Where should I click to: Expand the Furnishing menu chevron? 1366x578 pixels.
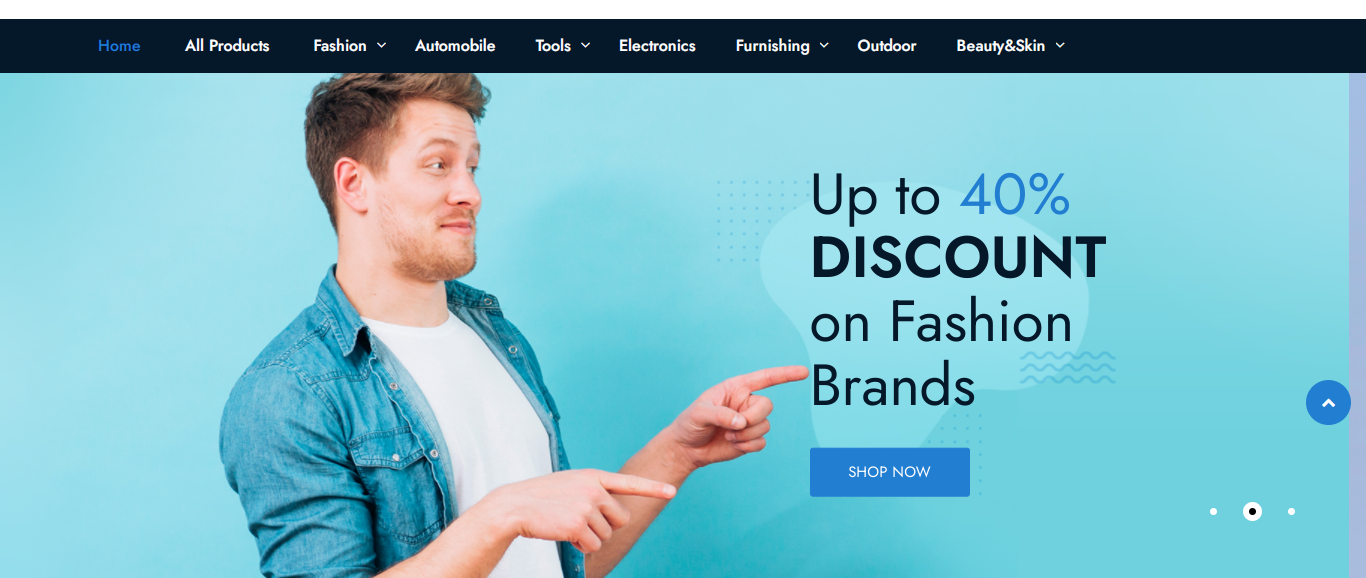[x=824, y=45]
